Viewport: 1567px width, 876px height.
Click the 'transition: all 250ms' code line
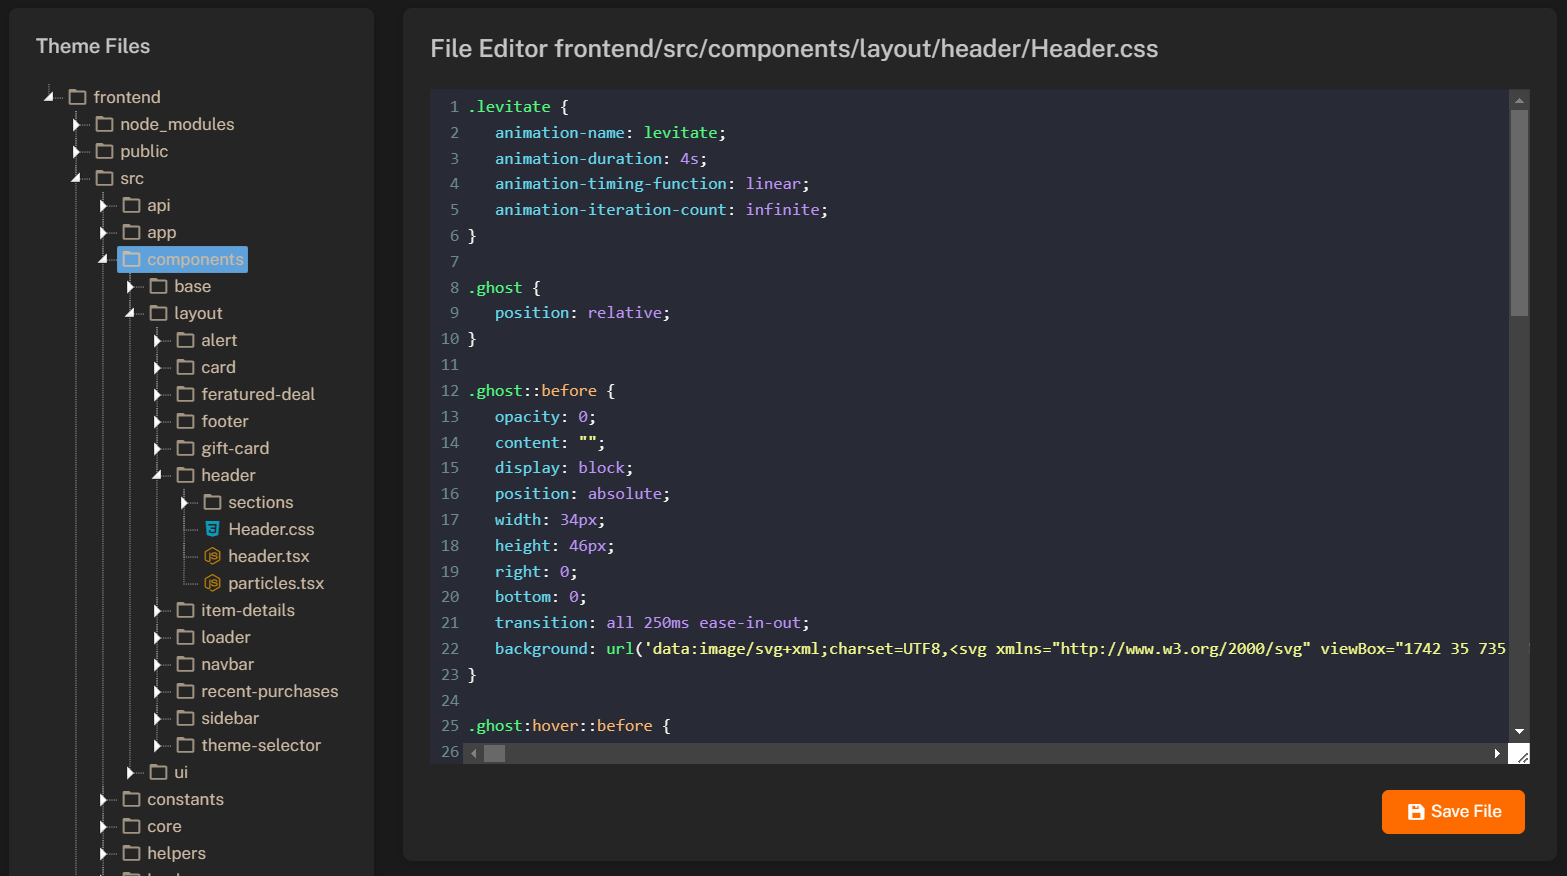click(x=652, y=623)
